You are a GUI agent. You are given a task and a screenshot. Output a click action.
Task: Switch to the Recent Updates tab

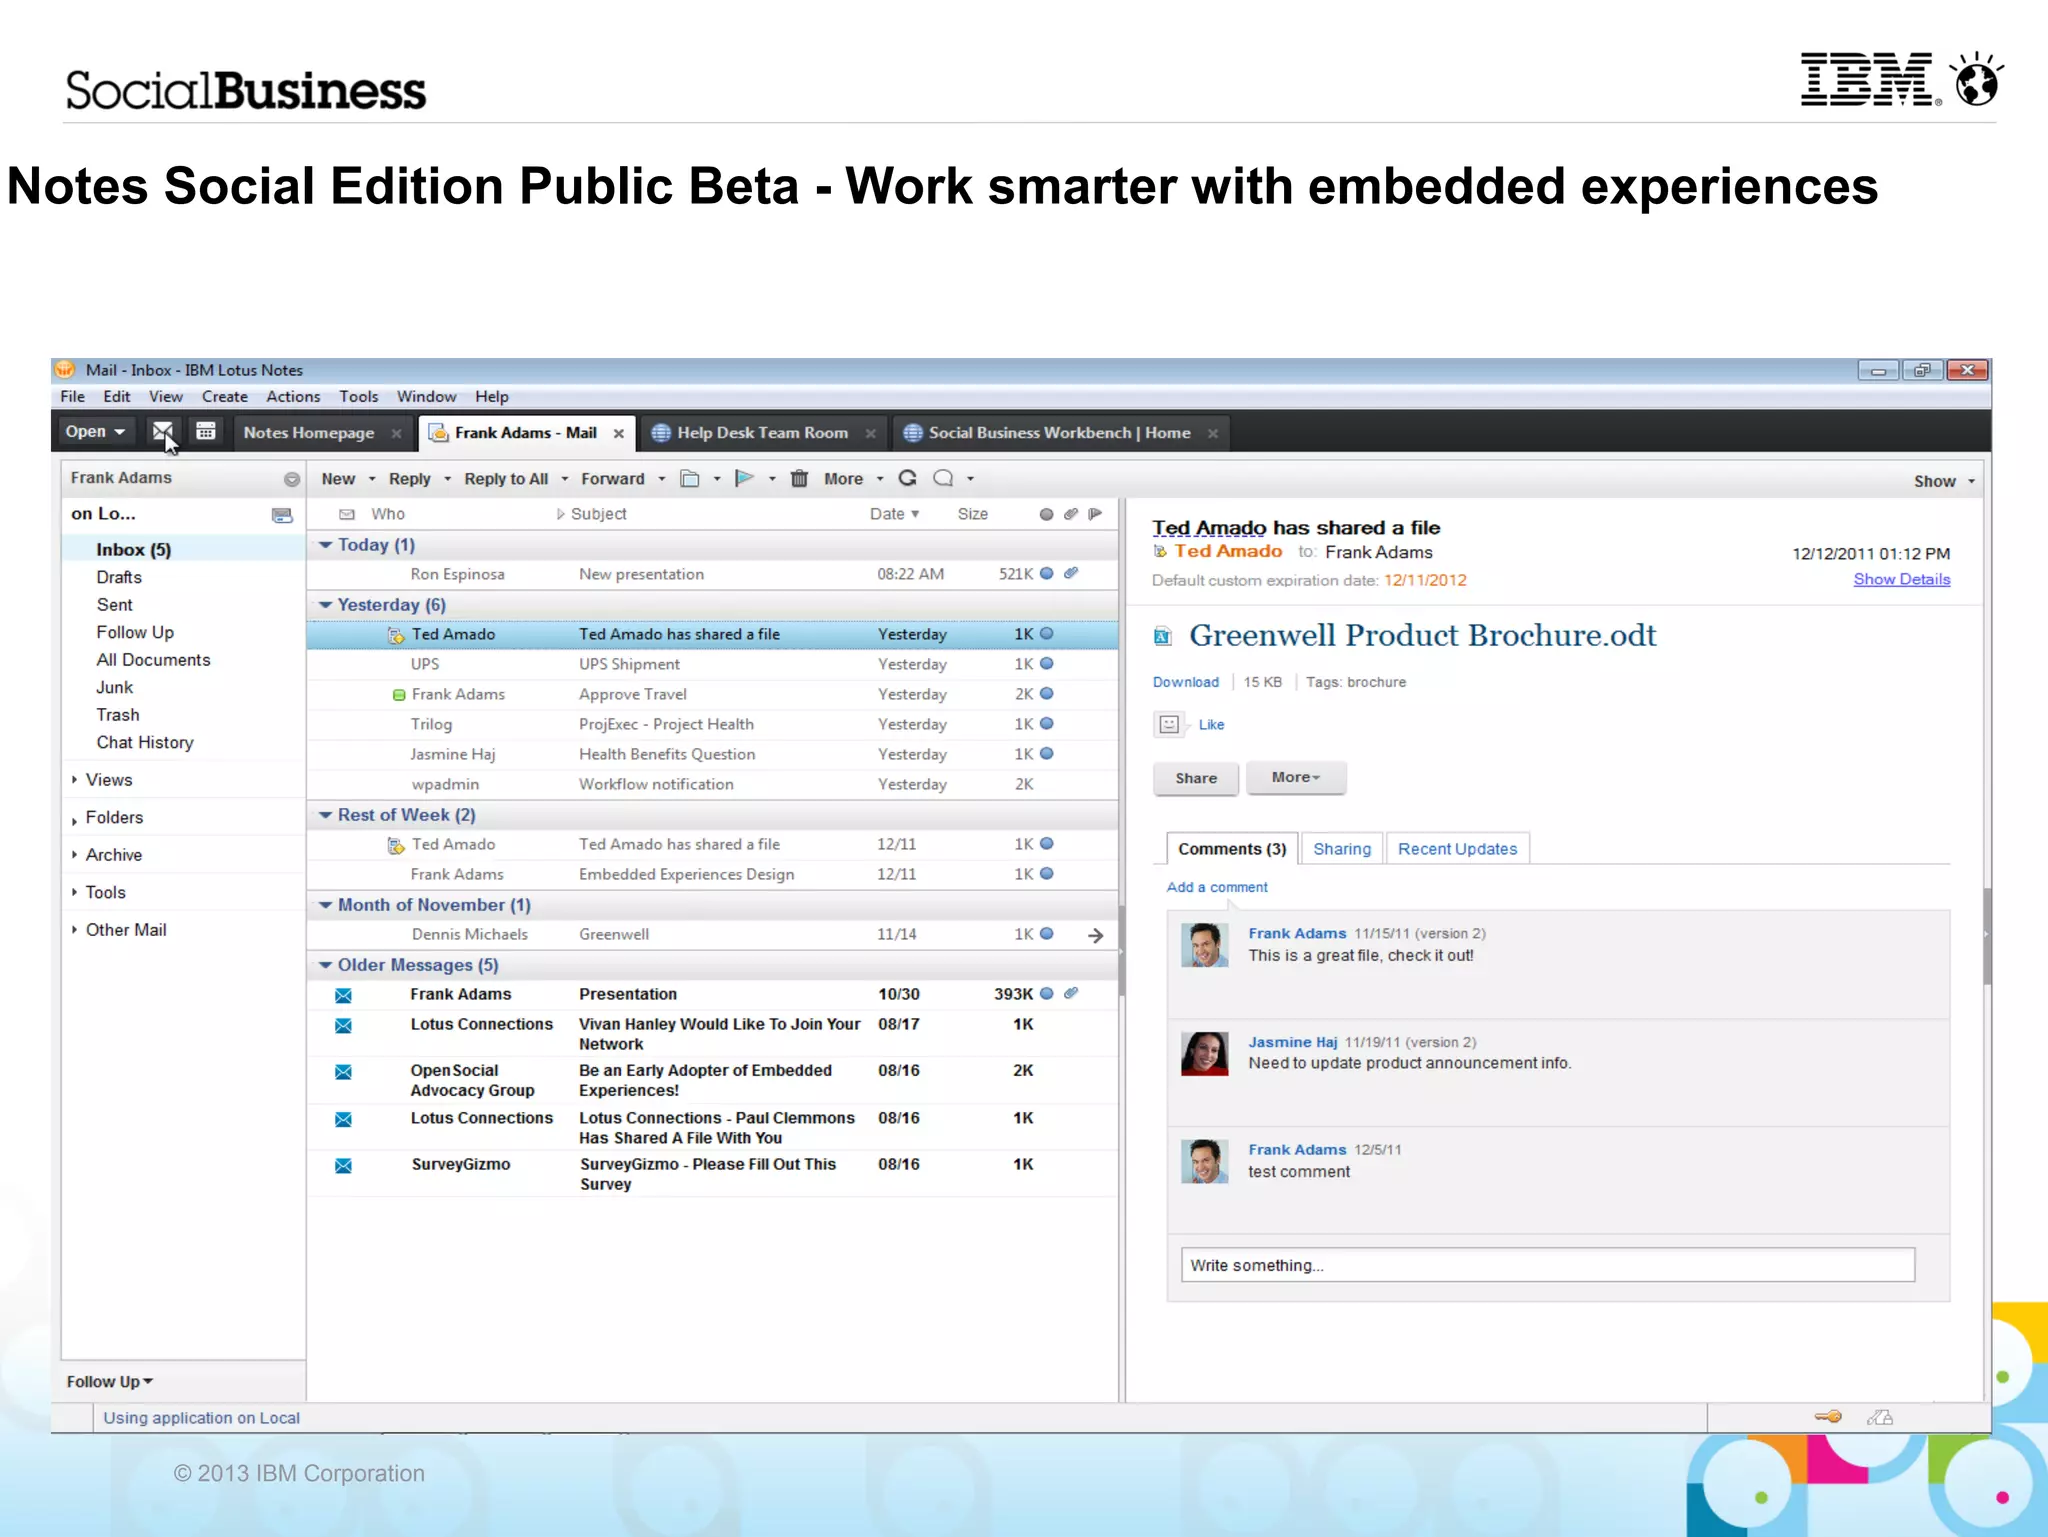coord(1457,849)
